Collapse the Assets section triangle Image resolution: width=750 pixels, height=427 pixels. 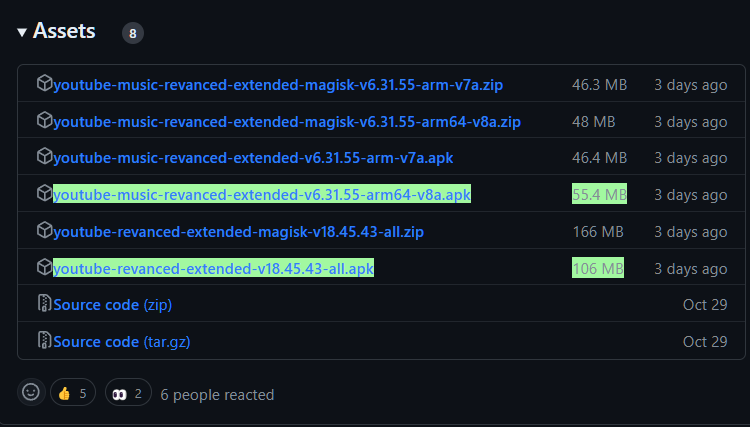click(x=22, y=33)
